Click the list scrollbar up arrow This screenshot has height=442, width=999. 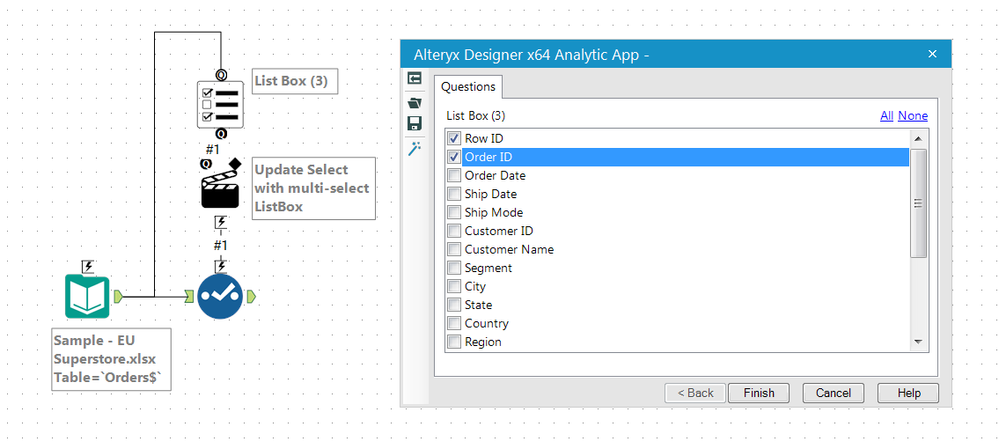[x=918, y=138]
